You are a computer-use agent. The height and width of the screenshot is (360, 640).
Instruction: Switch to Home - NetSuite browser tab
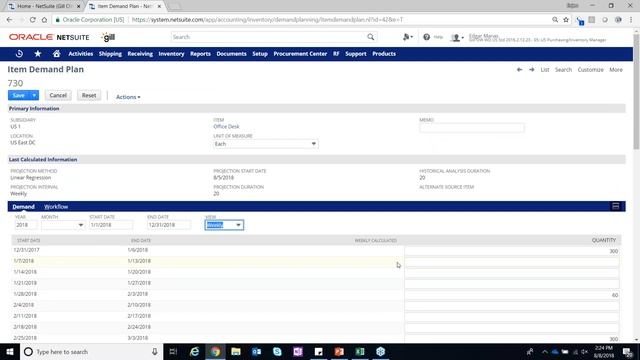(x=44, y=6)
